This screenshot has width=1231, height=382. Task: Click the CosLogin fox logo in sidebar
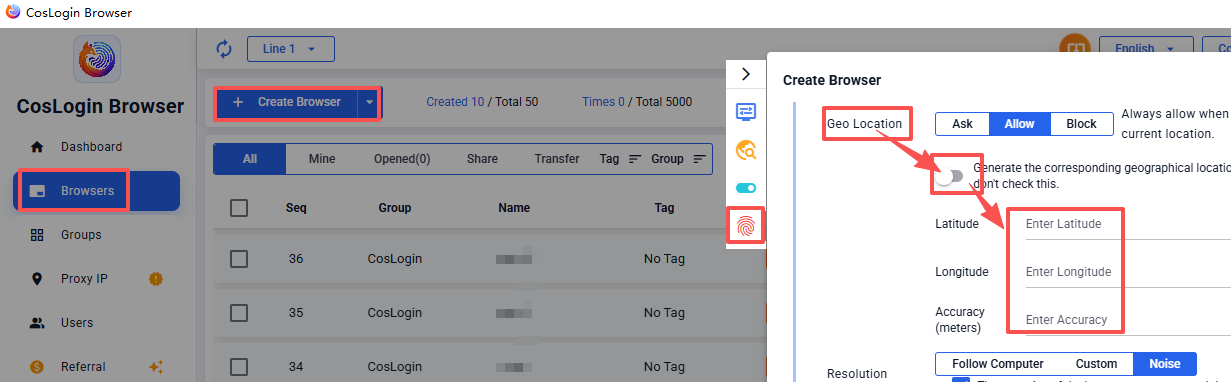97,59
